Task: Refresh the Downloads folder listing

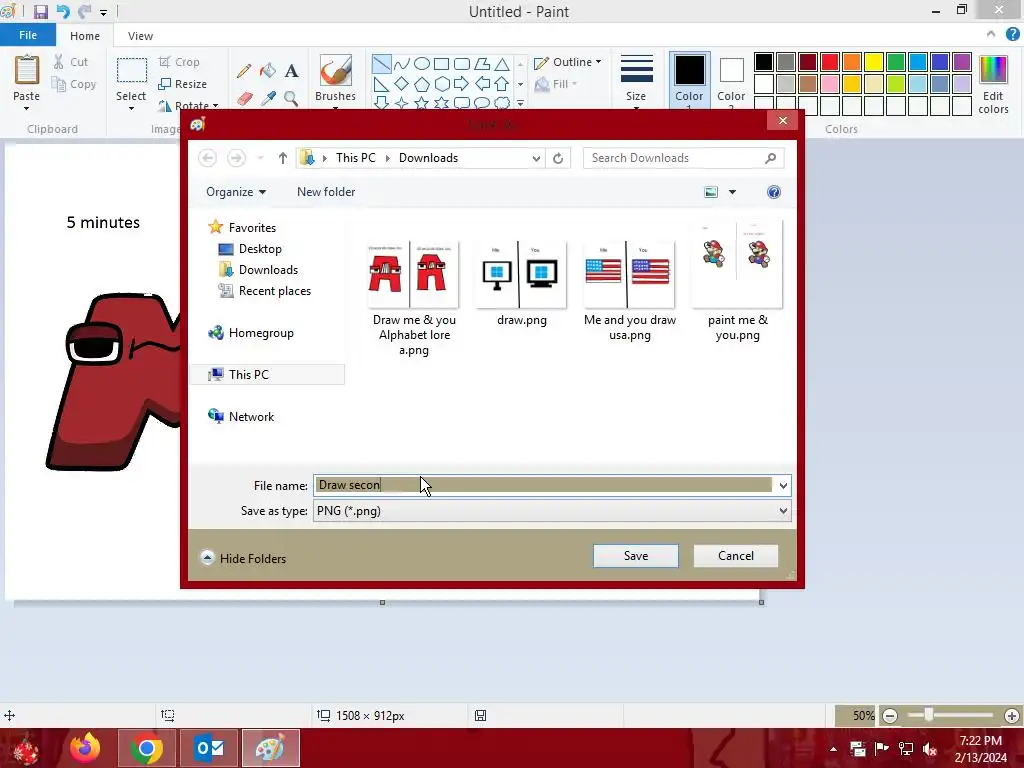Action: tap(558, 158)
